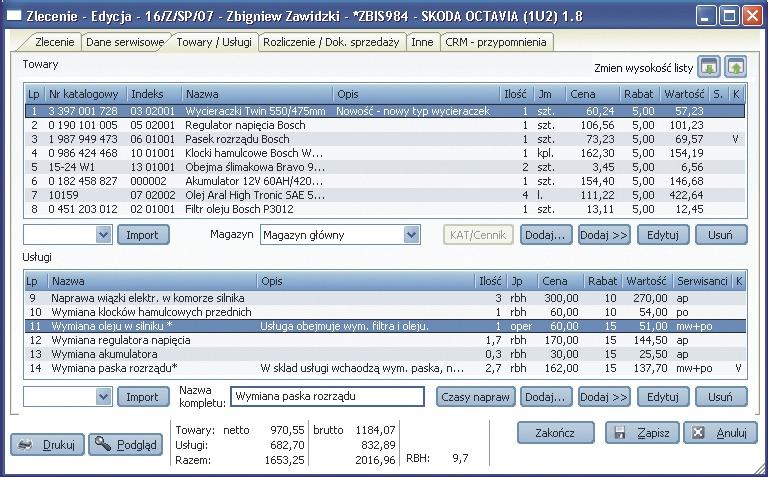Screen dimensions: 768x477
Task: Click the V mark in Pasek rozrządu Bosch row
Action: click(x=735, y=139)
